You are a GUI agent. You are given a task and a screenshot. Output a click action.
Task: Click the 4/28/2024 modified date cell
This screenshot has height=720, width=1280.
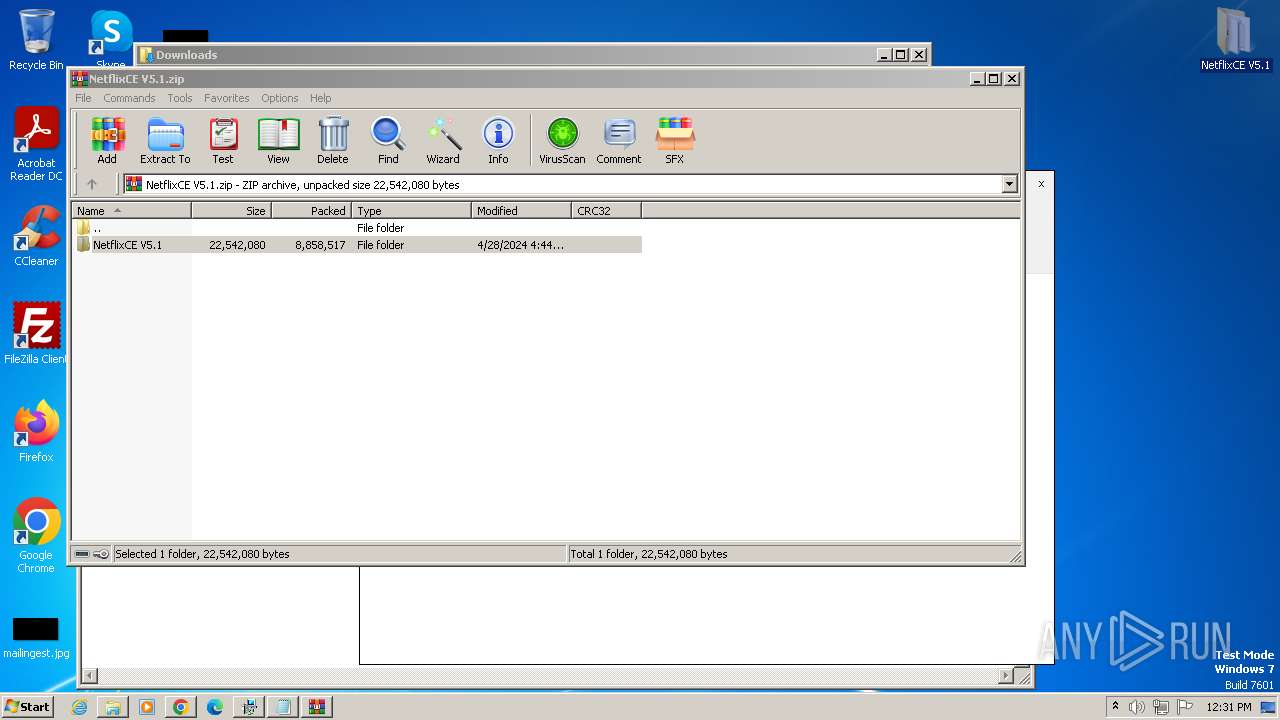pos(520,245)
